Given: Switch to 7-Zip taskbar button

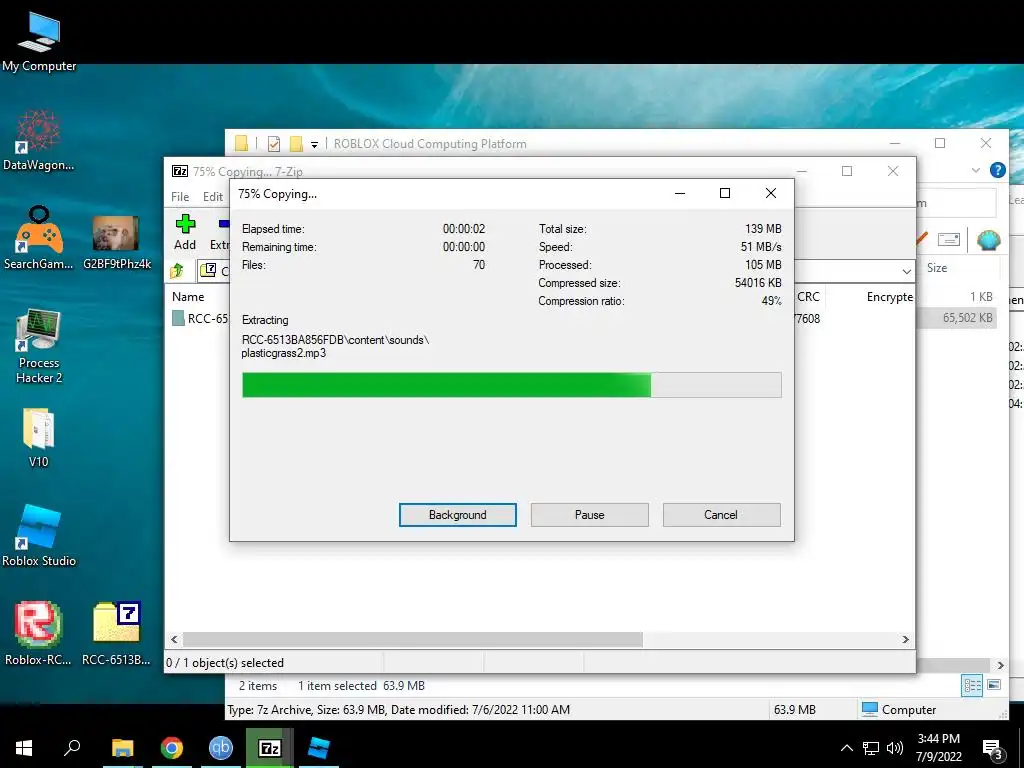Looking at the screenshot, I should [x=270, y=748].
